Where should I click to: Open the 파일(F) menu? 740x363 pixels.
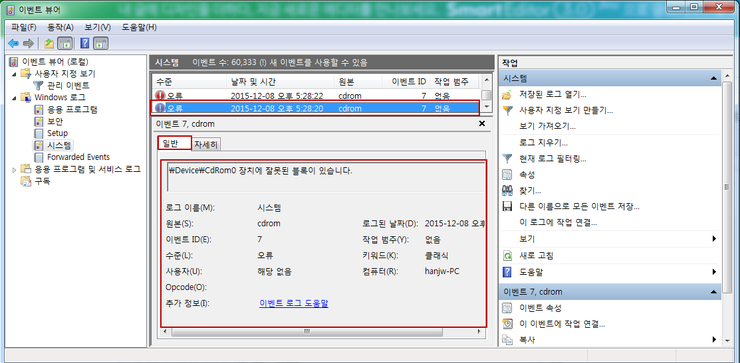[24, 27]
